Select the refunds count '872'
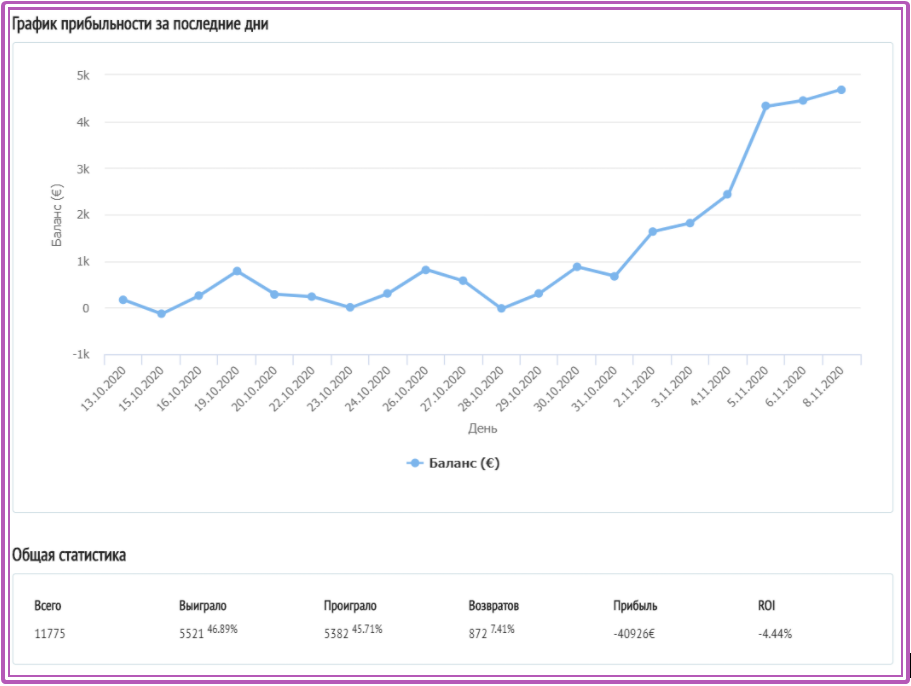The width and height of the screenshot is (911, 686). click(478, 634)
